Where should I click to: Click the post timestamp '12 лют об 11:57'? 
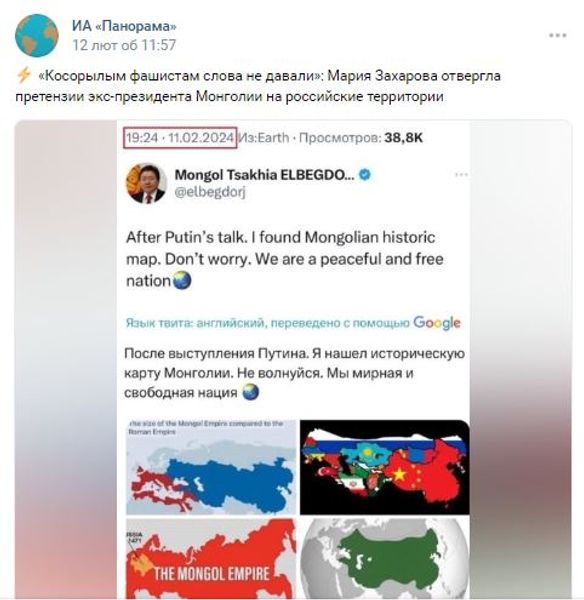(x=124, y=45)
